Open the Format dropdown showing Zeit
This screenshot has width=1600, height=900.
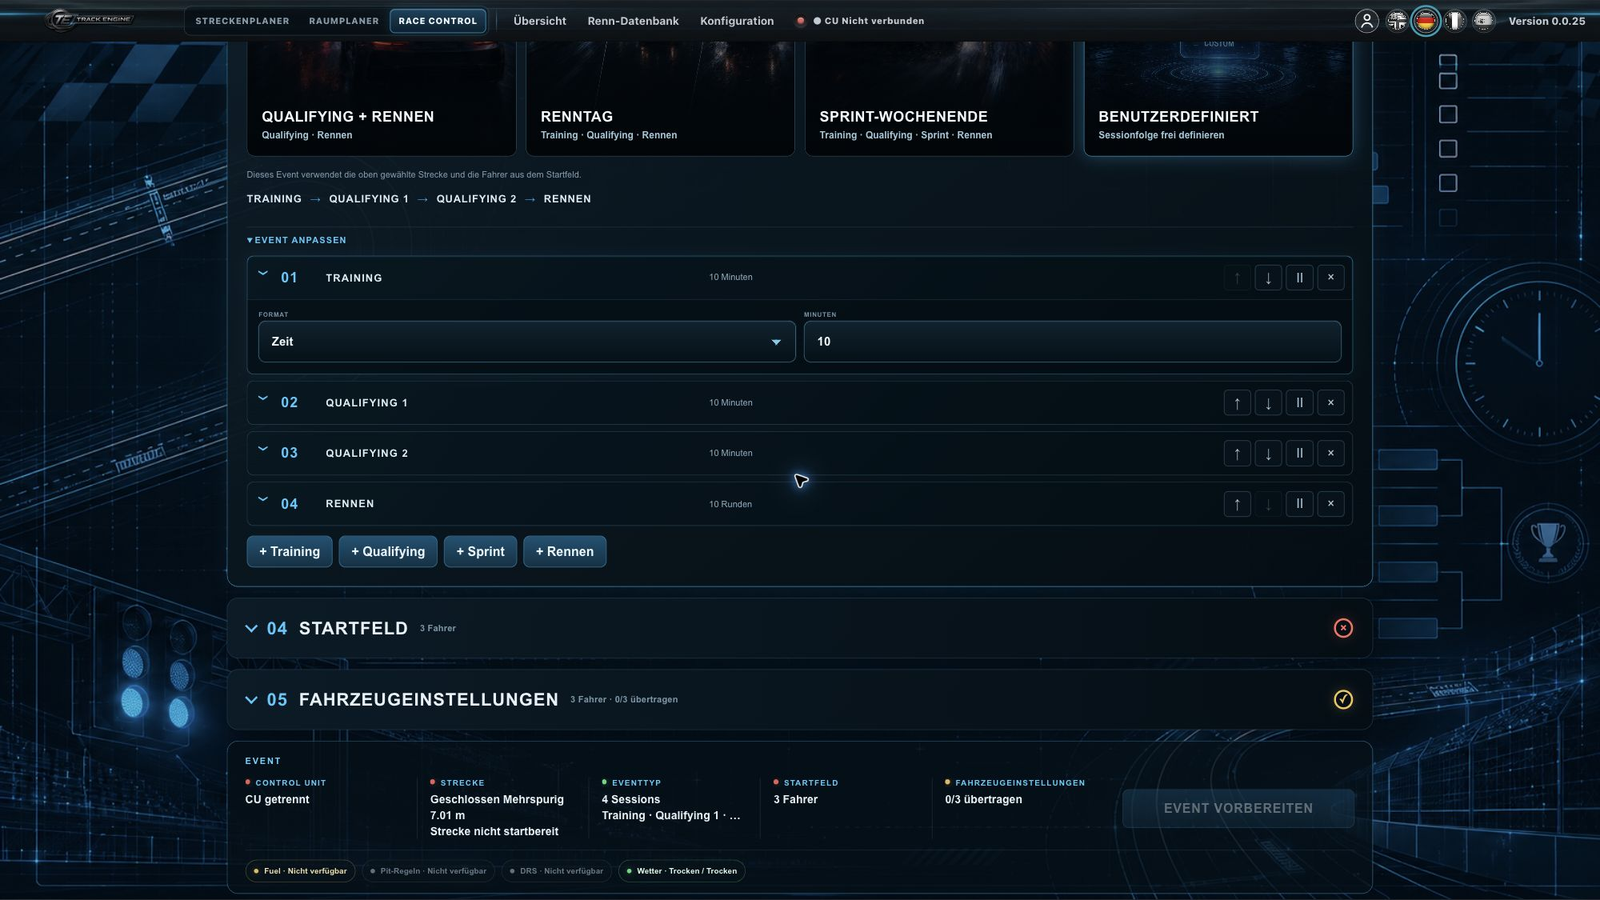[x=527, y=342]
